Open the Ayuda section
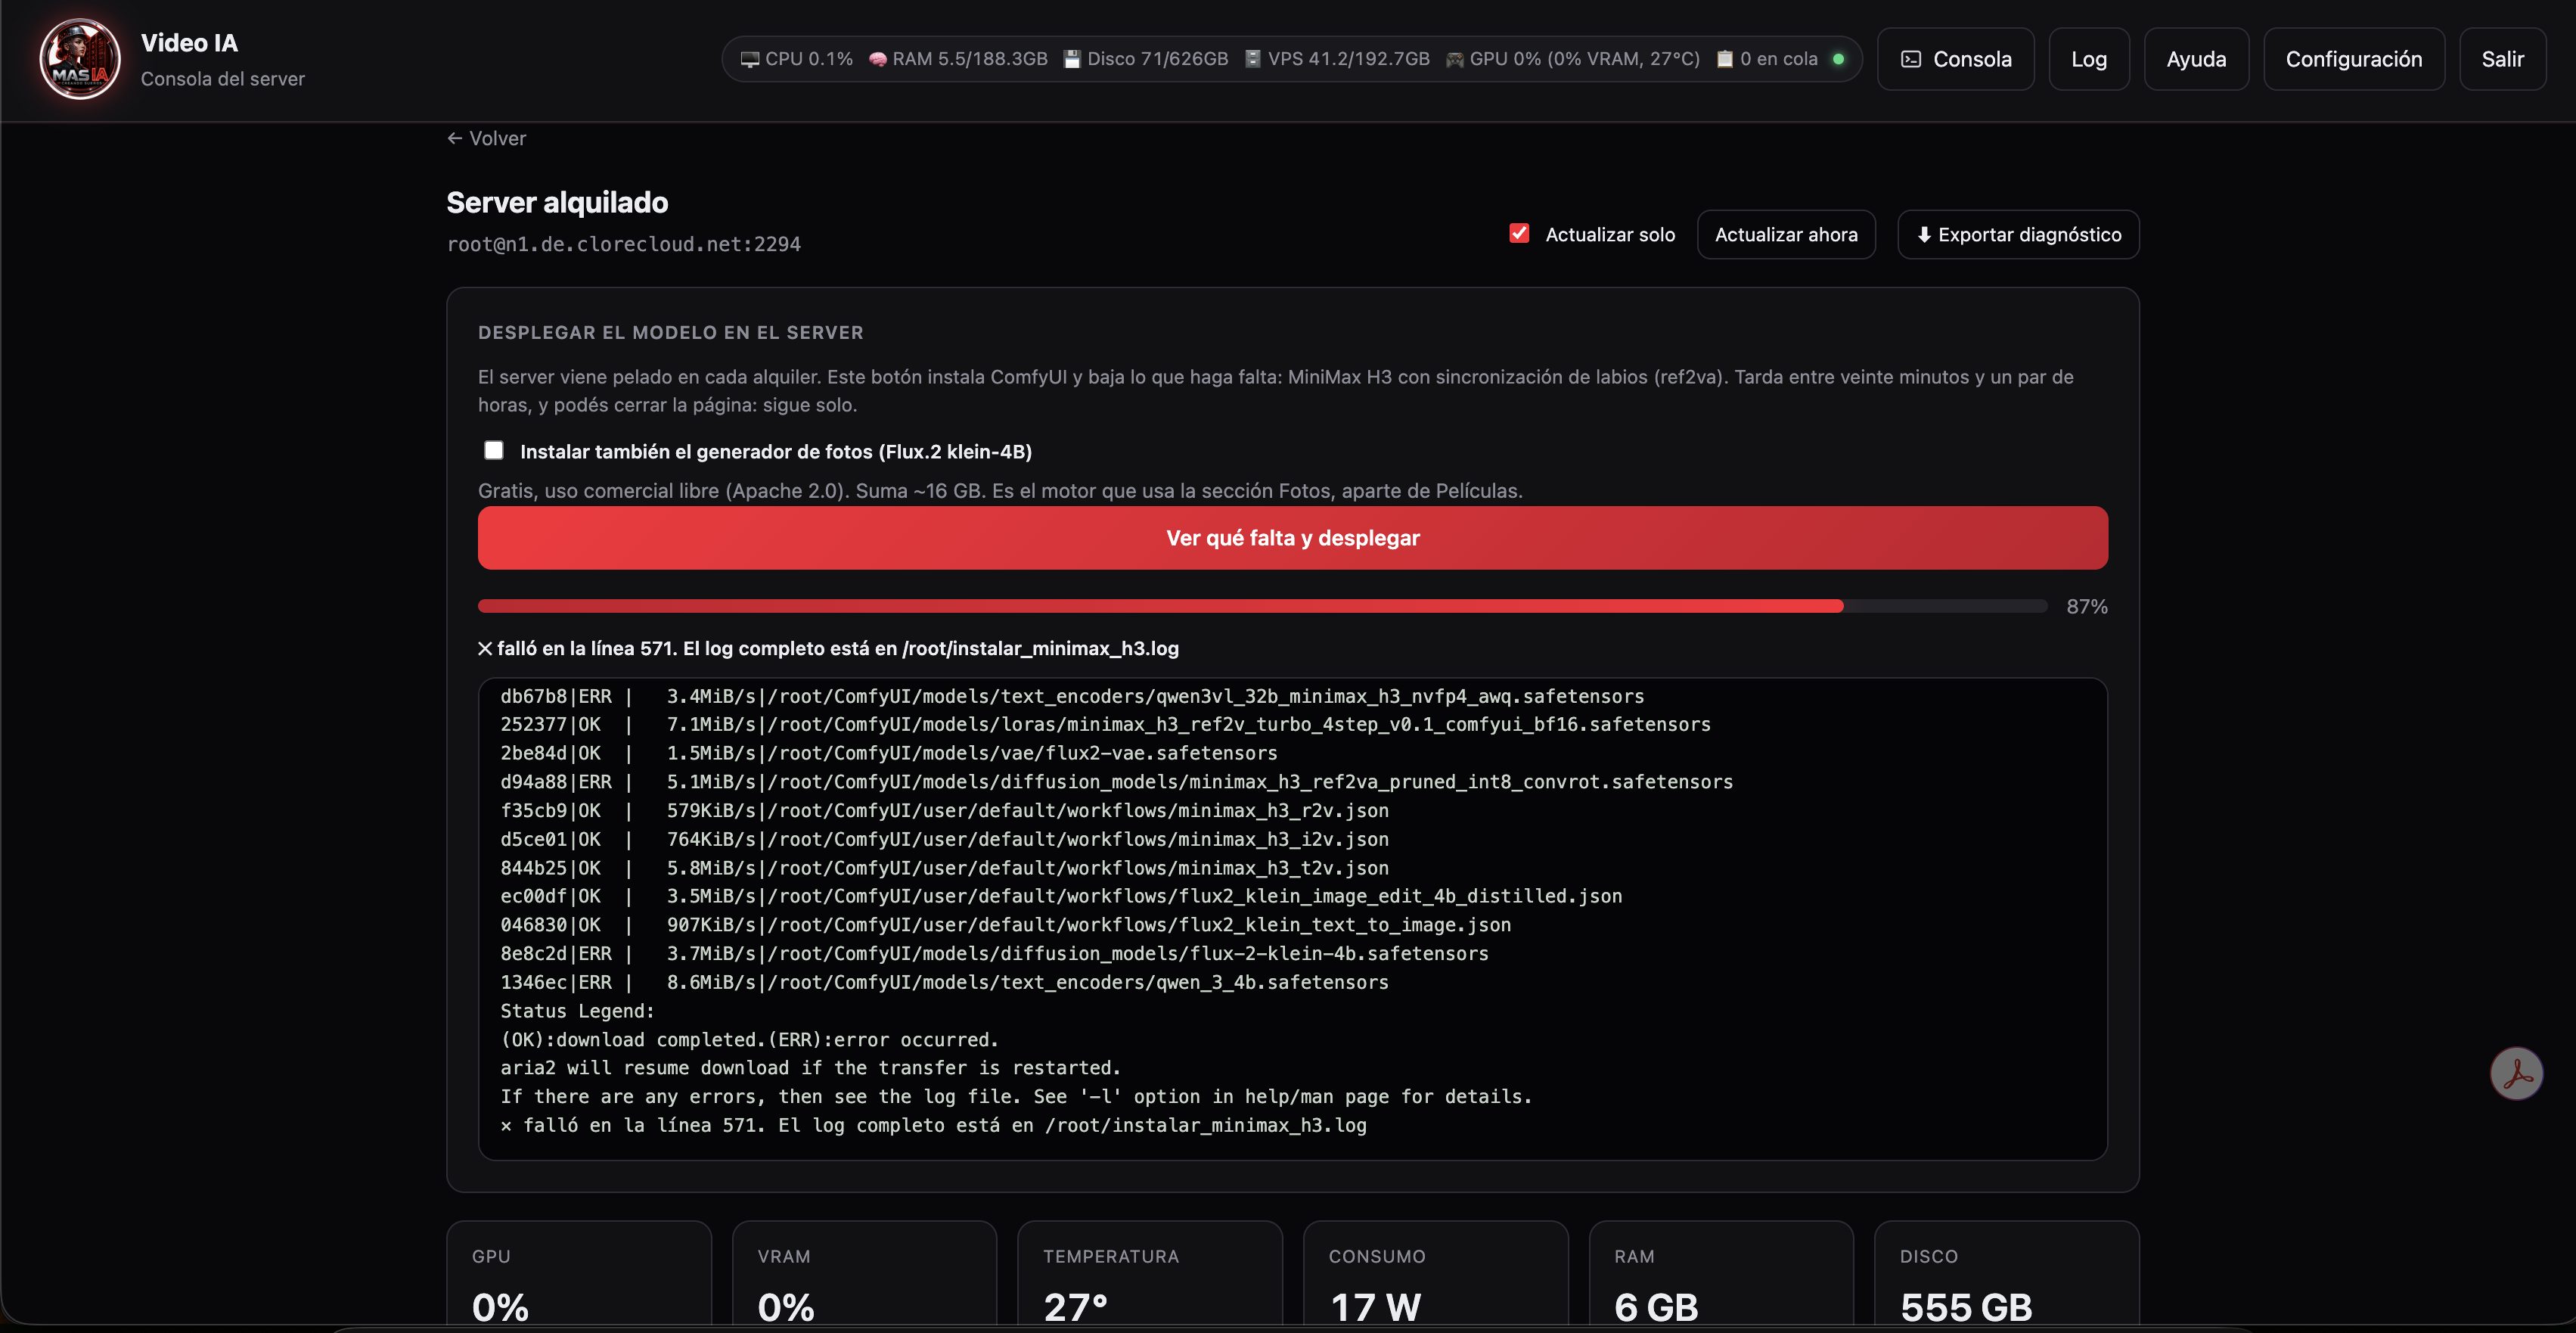Image resolution: width=2576 pixels, height=1333 pixels. (x=2196, y=59)
